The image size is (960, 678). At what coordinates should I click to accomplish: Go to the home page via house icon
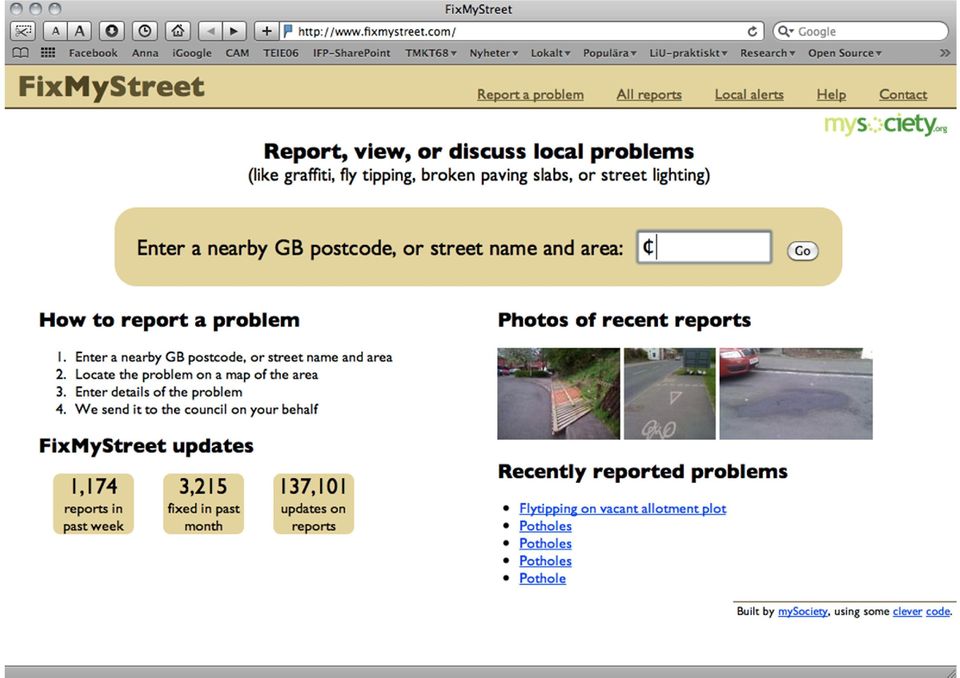[178, 31]
